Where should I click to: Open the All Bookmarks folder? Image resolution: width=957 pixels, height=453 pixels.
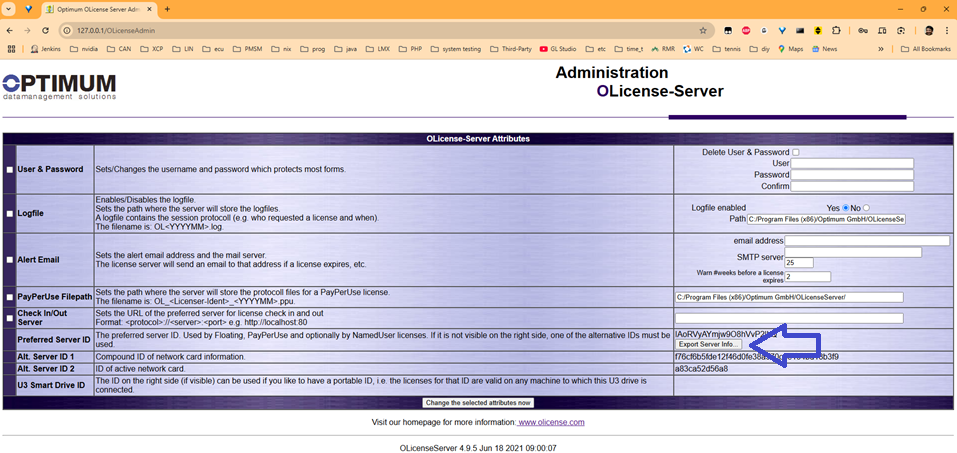[x=926, y=49]
